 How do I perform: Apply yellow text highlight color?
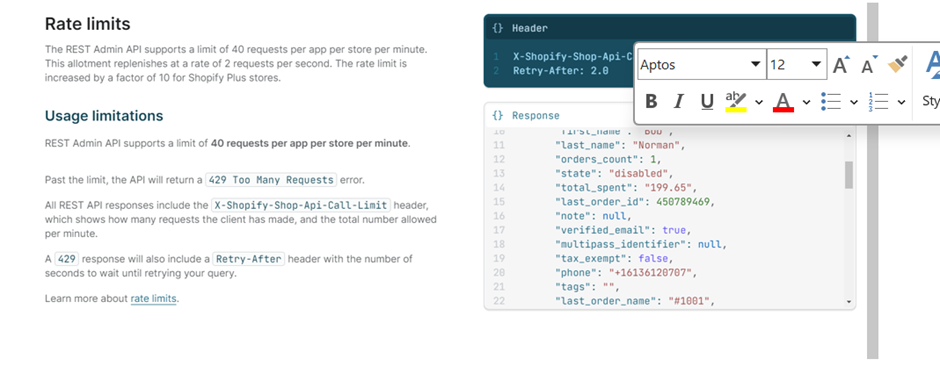[x=736, y=101]
